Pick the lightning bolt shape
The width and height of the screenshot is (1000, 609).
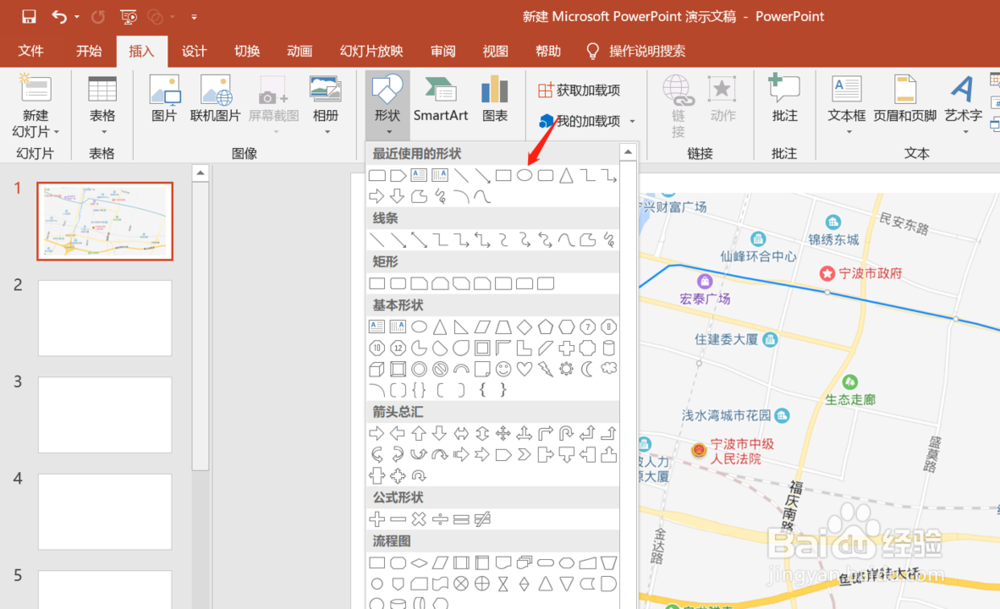pyautogui.click(x=545, y=369)
